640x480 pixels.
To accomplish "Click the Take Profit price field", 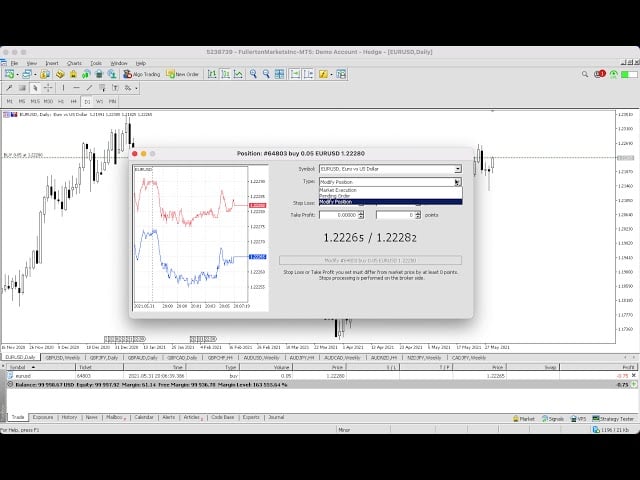I will coord(338,215).
